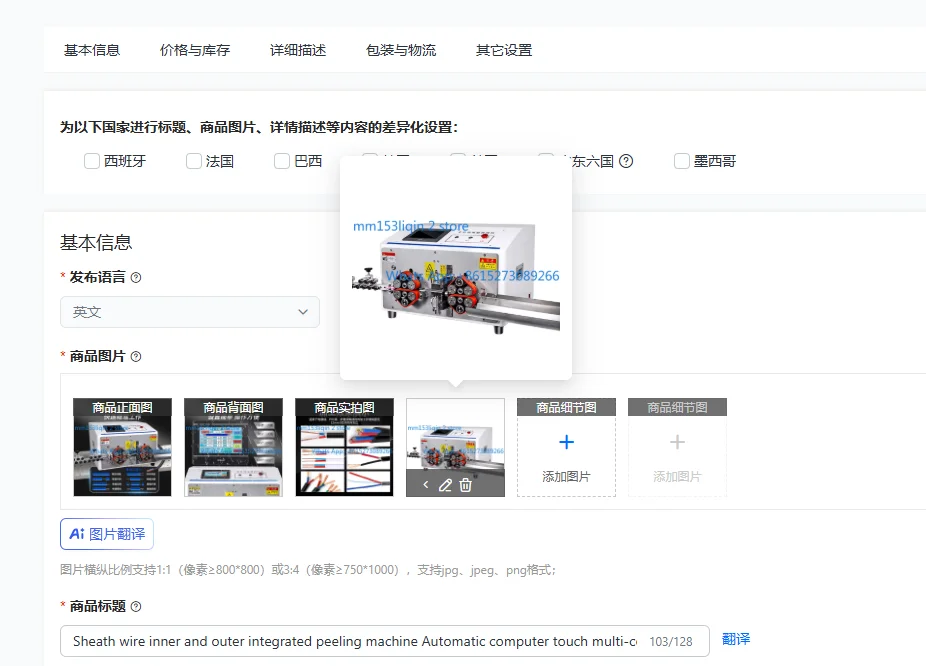Select the 商品正面图 thumbnail

tap(122, 447)
